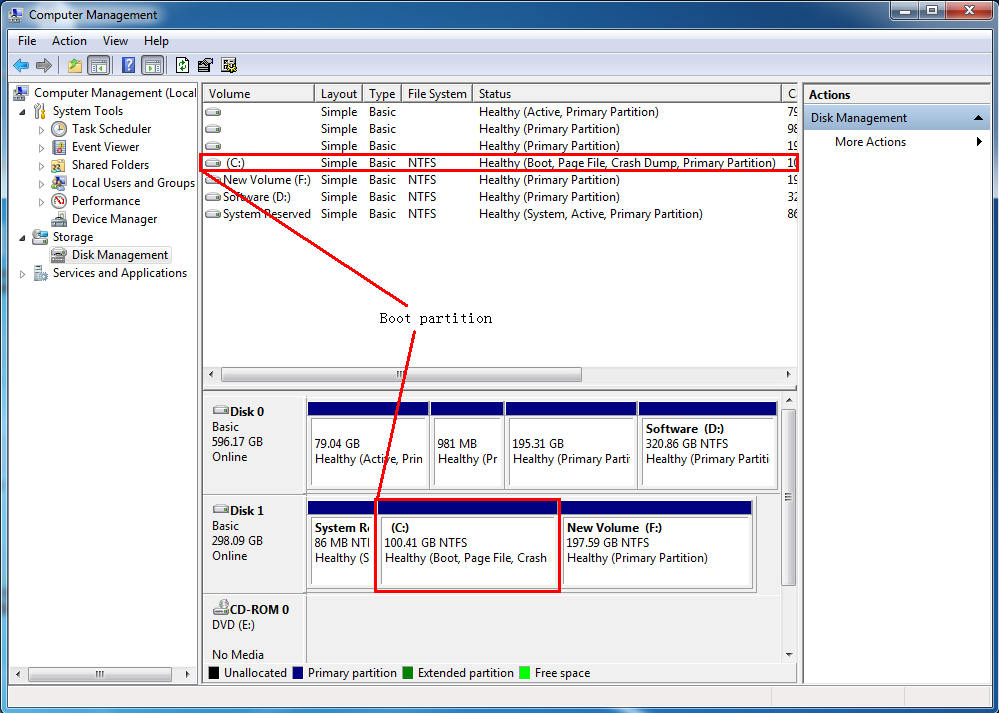Click the Refresh icon on the toolbar
999x713 pixels.
click(182, 65)
